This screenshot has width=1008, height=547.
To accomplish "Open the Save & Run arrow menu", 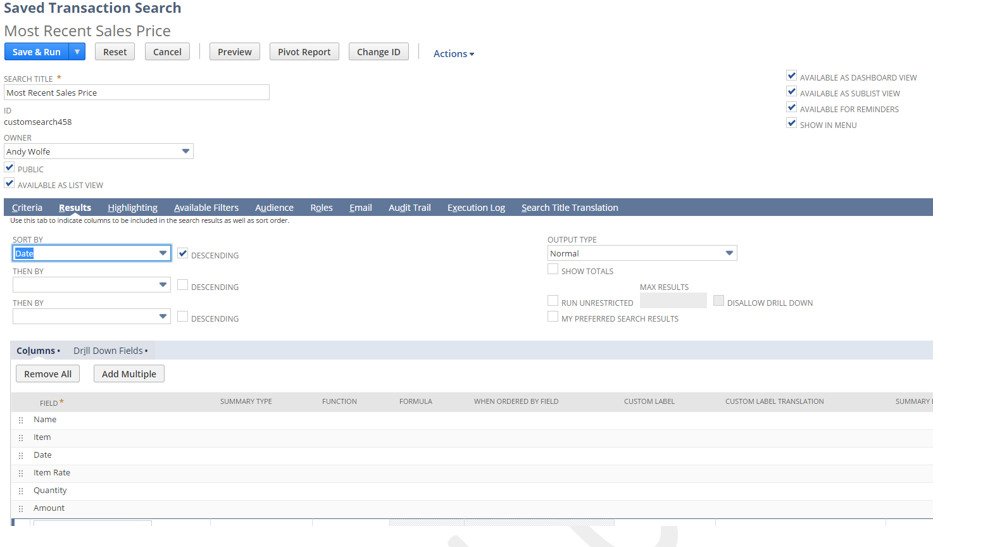I will 77,52.
